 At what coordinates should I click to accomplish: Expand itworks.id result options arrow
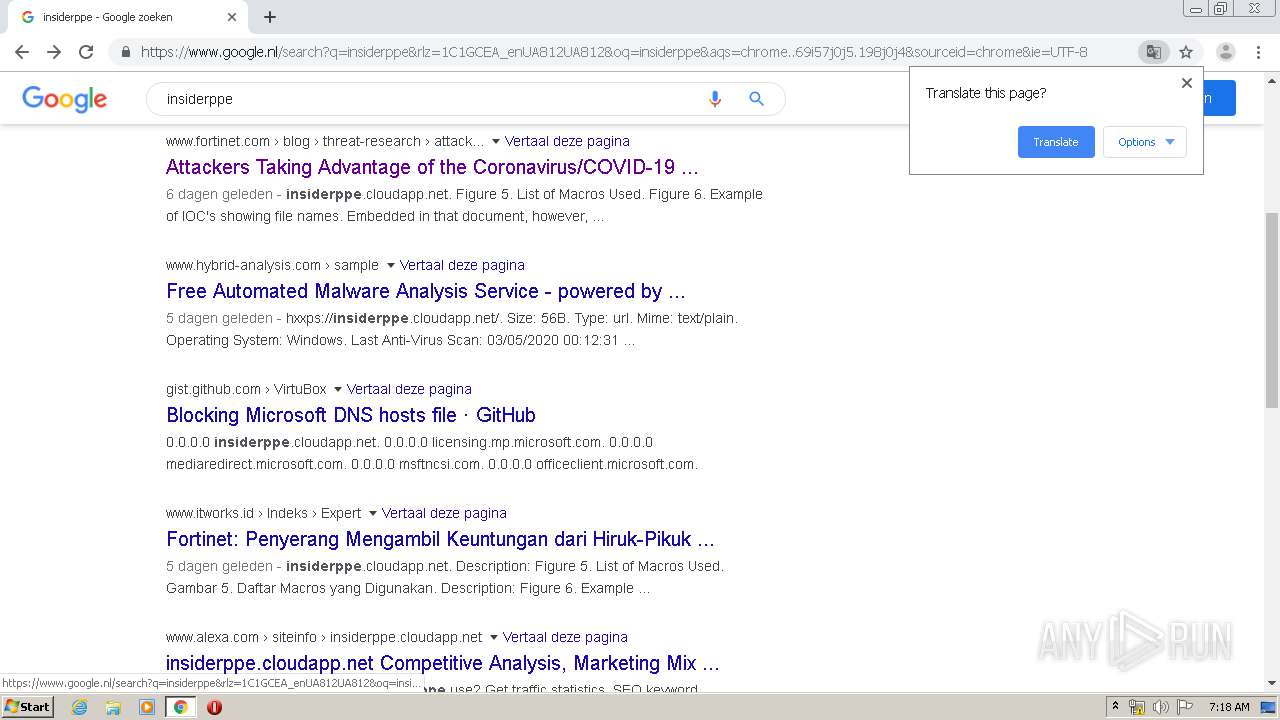point(372,514)
